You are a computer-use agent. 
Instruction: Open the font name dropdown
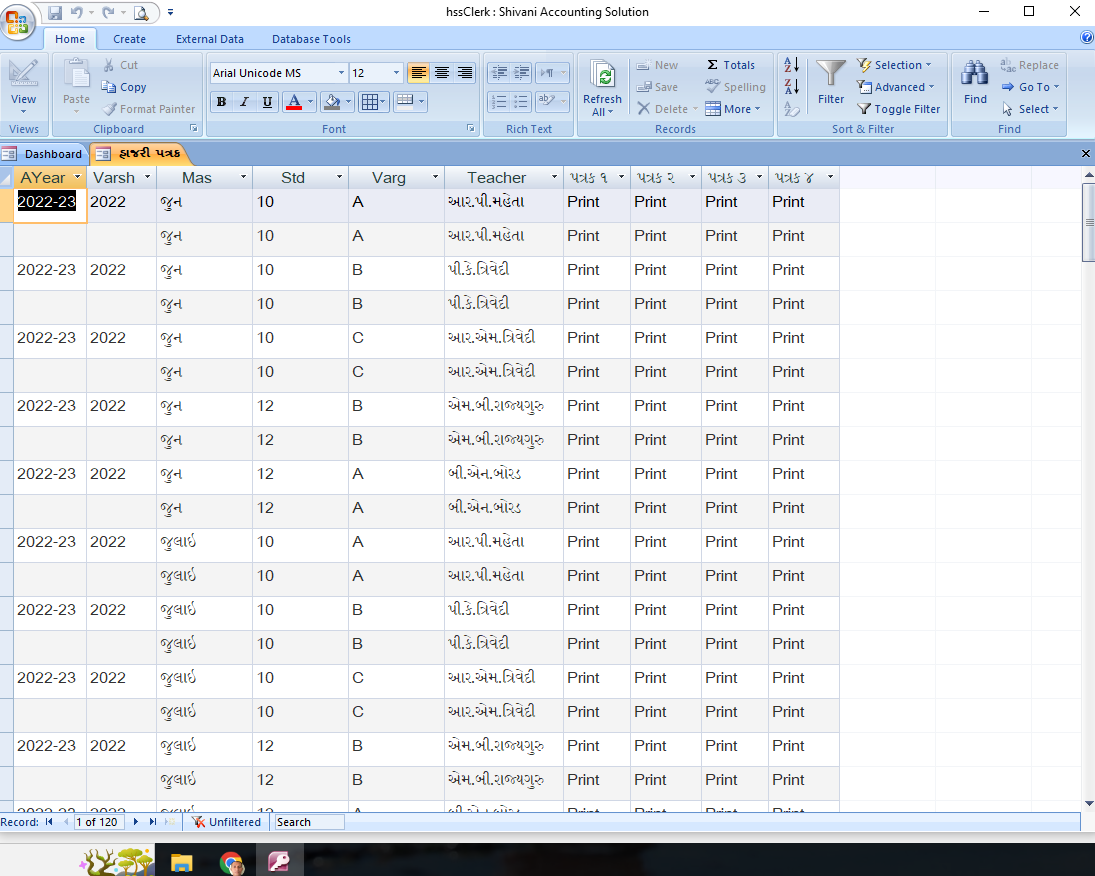(341, 73)
